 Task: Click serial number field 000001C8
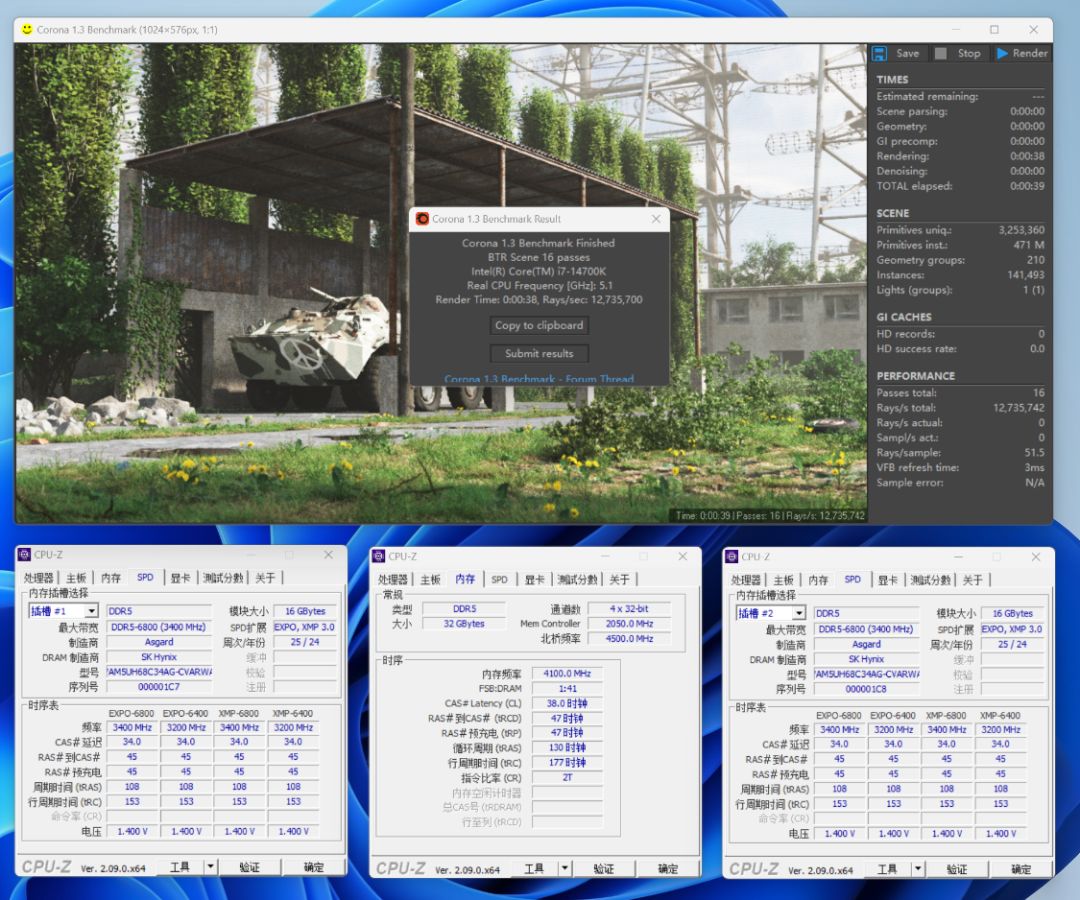pos(866,689)
